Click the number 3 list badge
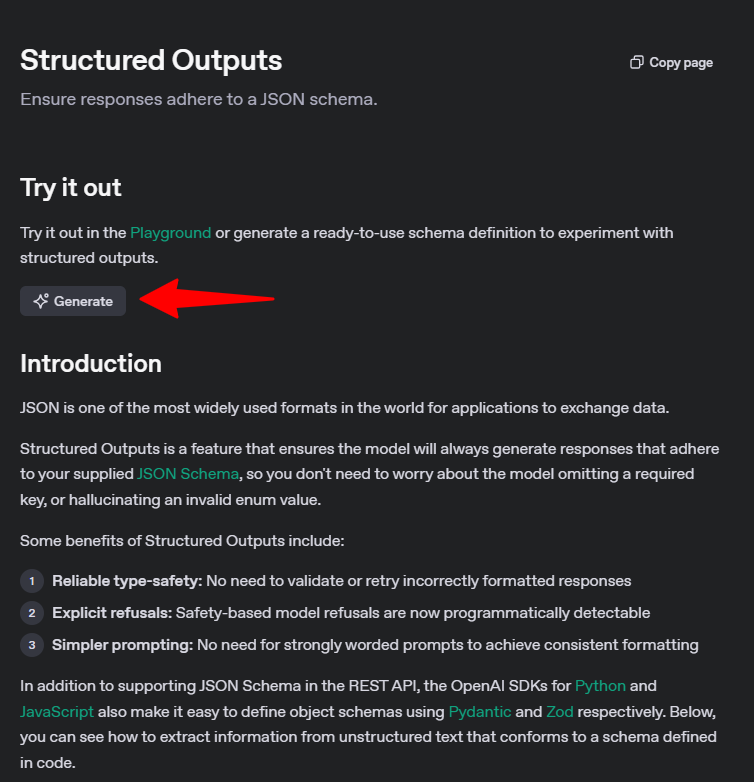 (x=32, y=645)
